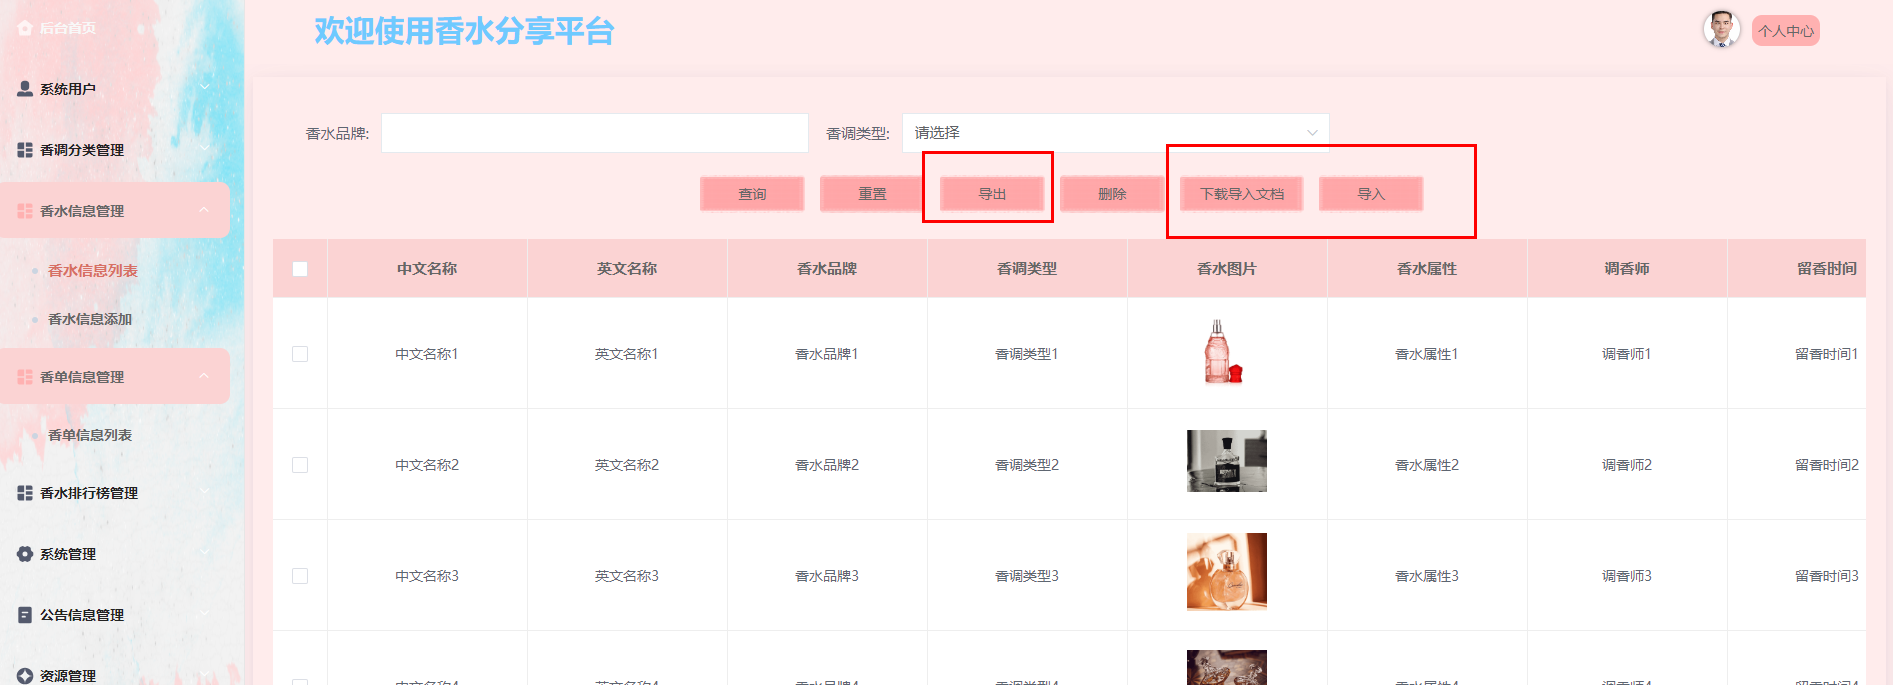The height and width of the screenshot is (685, 1893).
Task: Click the grid icon beside 香单信息管理
Action: pyautogui.click(x=25, y=377)
